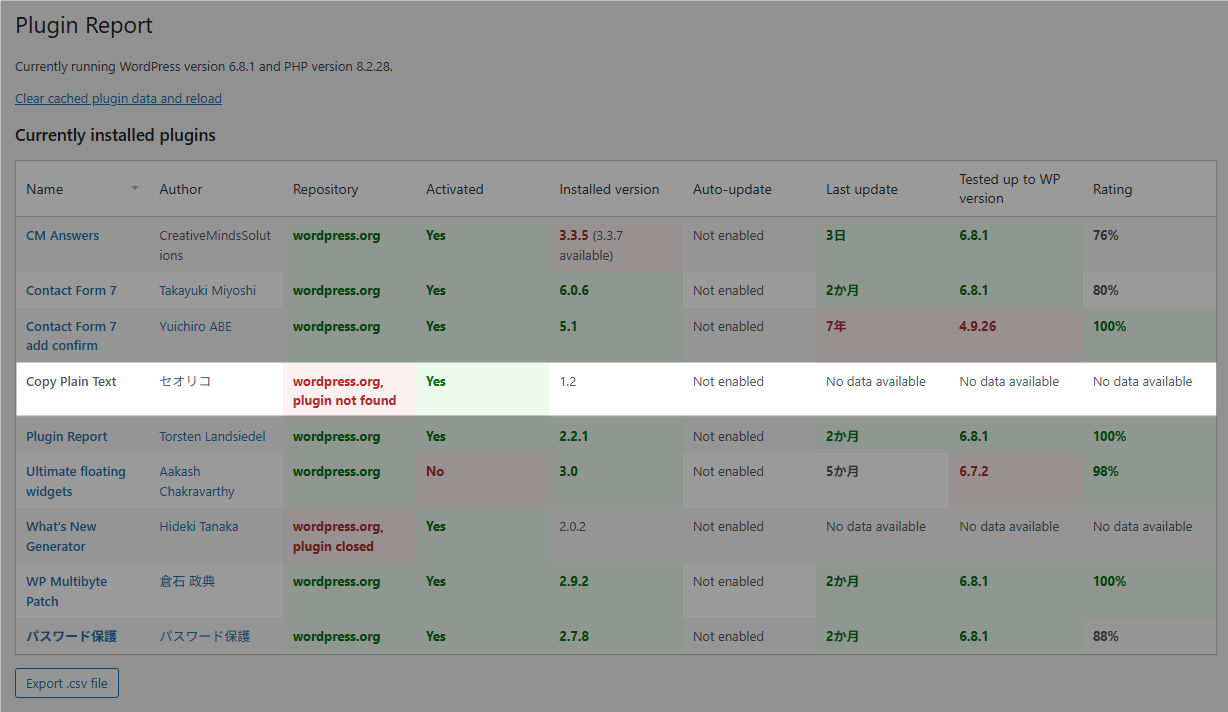Screen dimensions: 1228x712
Task: Click installed version 6.0.6 cell
Action: click(x=615, y=290)
